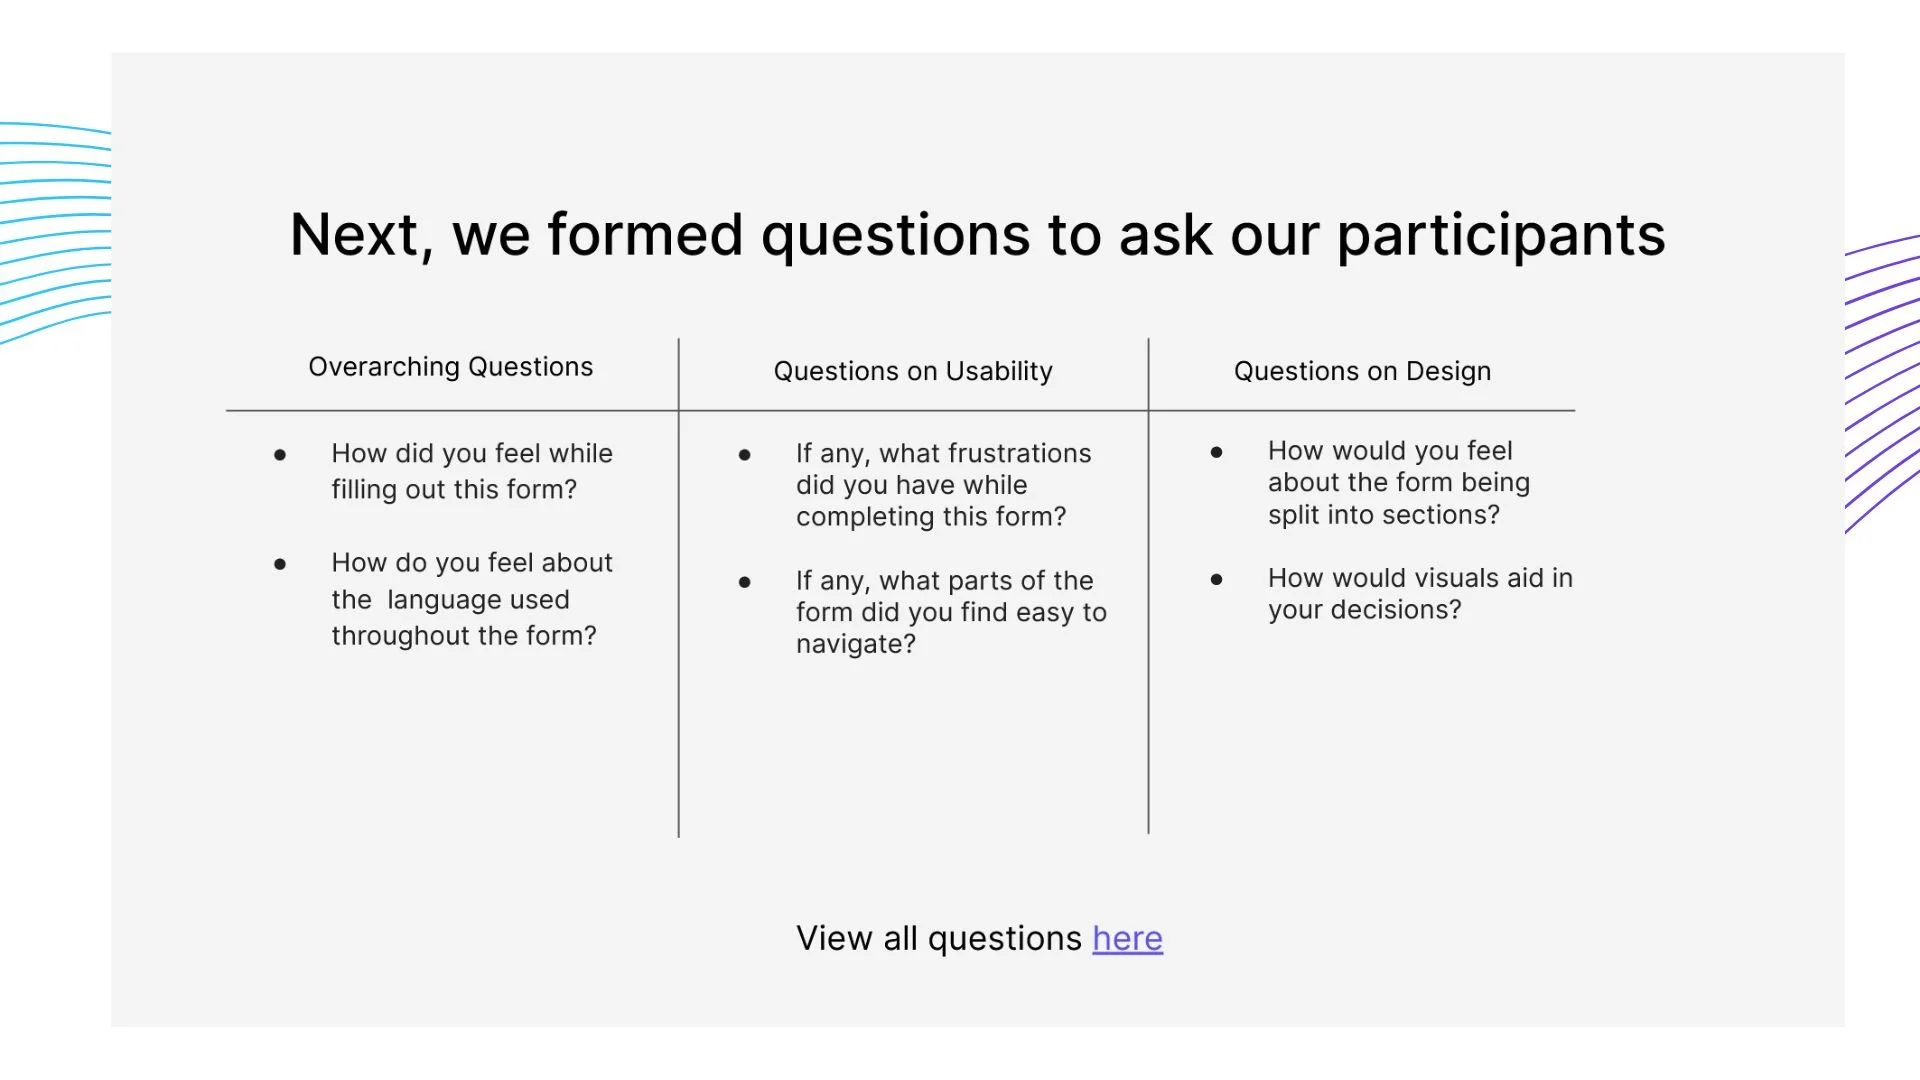Viewport: 1920px width, 1080px height.
Task: Click bullet beside "what parts of the form"
Action: pos(744,582)
